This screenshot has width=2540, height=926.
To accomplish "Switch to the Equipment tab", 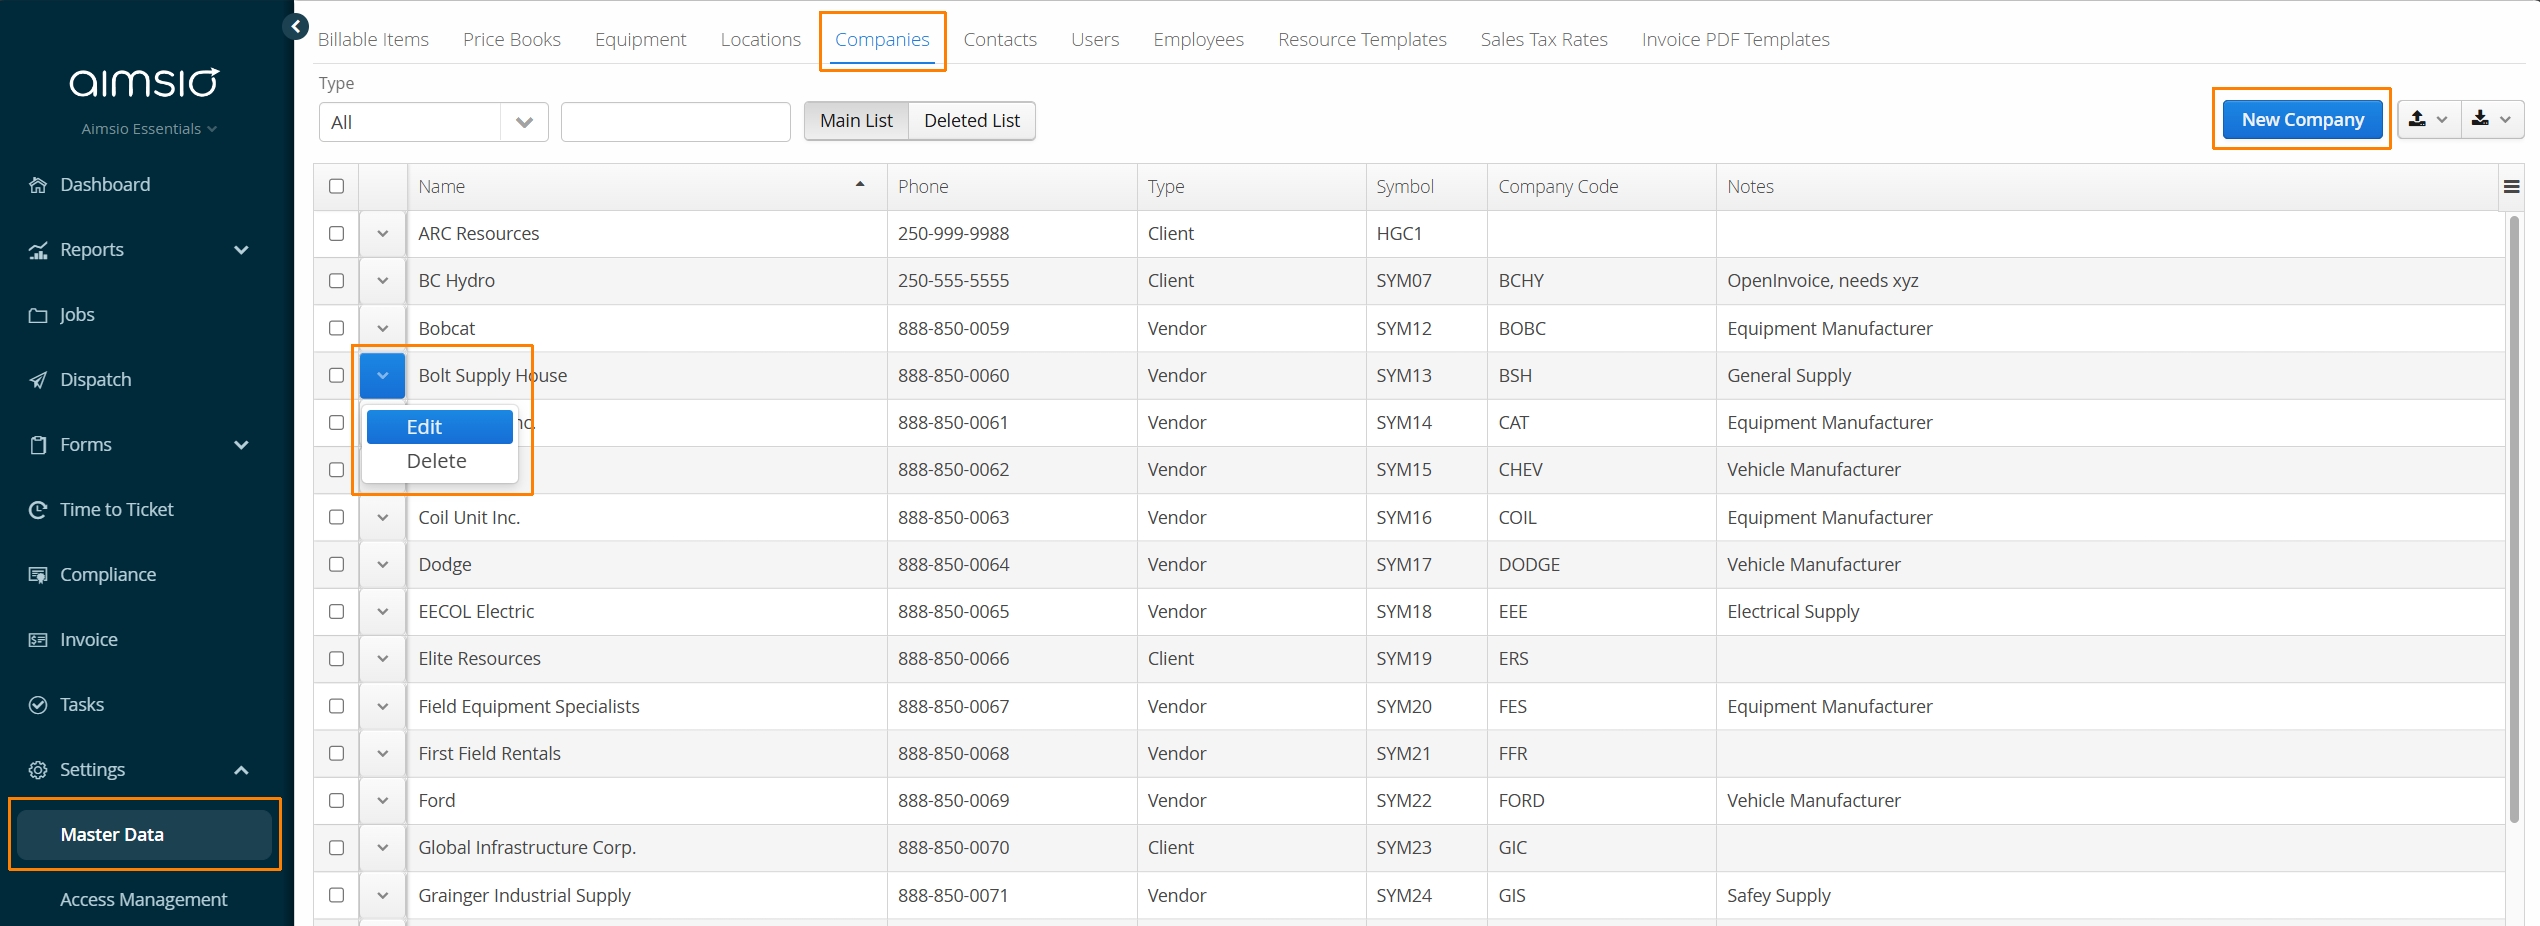I will click(x=640, y=39).
